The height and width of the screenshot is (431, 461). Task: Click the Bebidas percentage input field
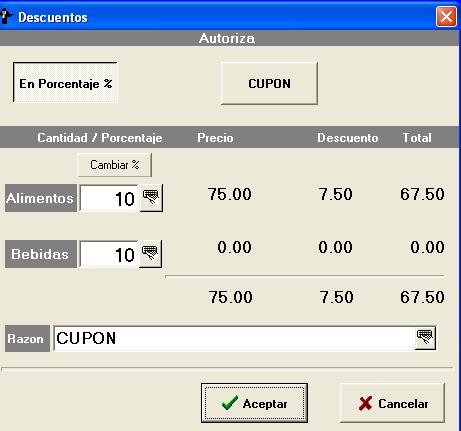coord(109,254)
